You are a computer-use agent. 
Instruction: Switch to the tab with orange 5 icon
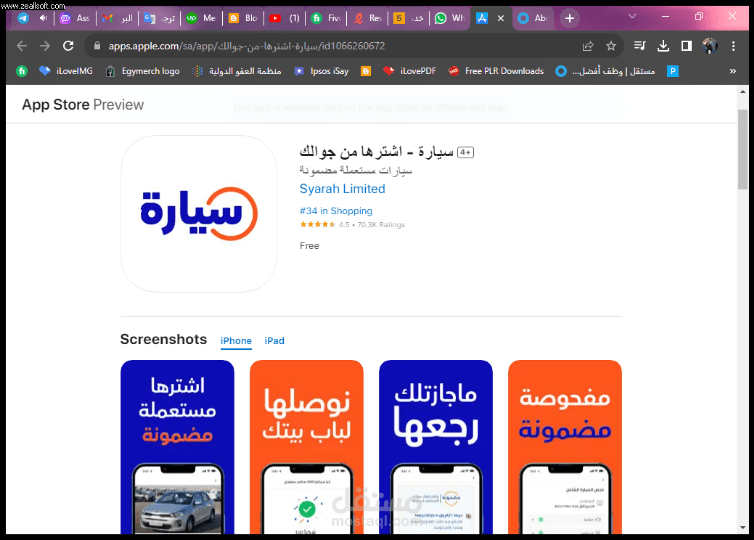tap(409, 18)
